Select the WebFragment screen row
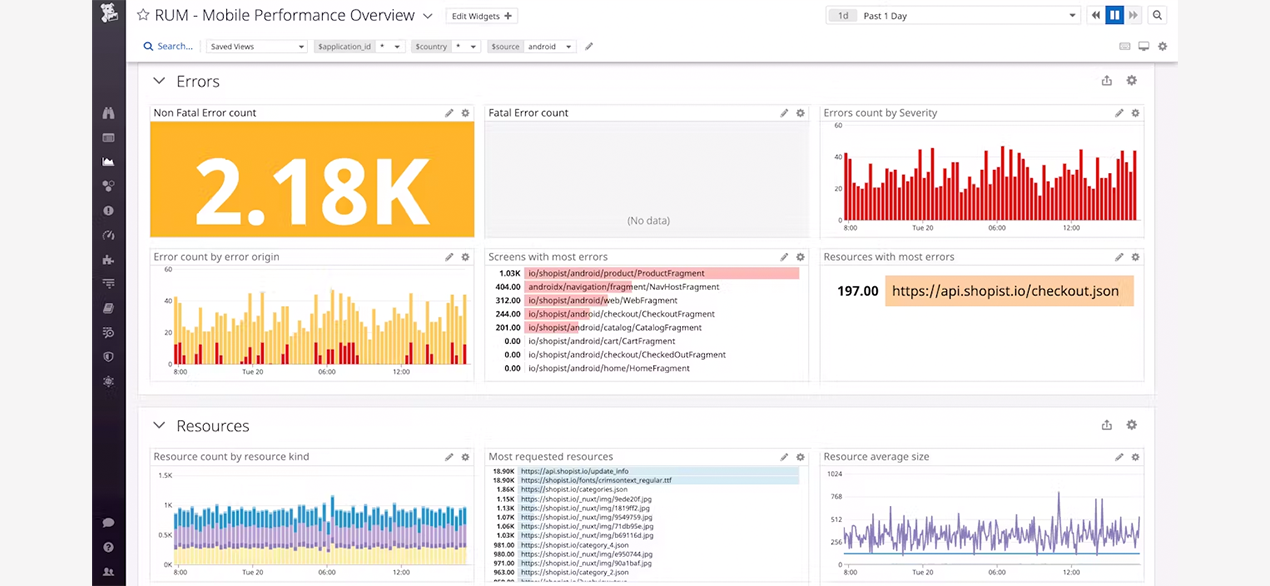Image resolution: width=1270 pixels, height=586 pixels. (647, 300)
